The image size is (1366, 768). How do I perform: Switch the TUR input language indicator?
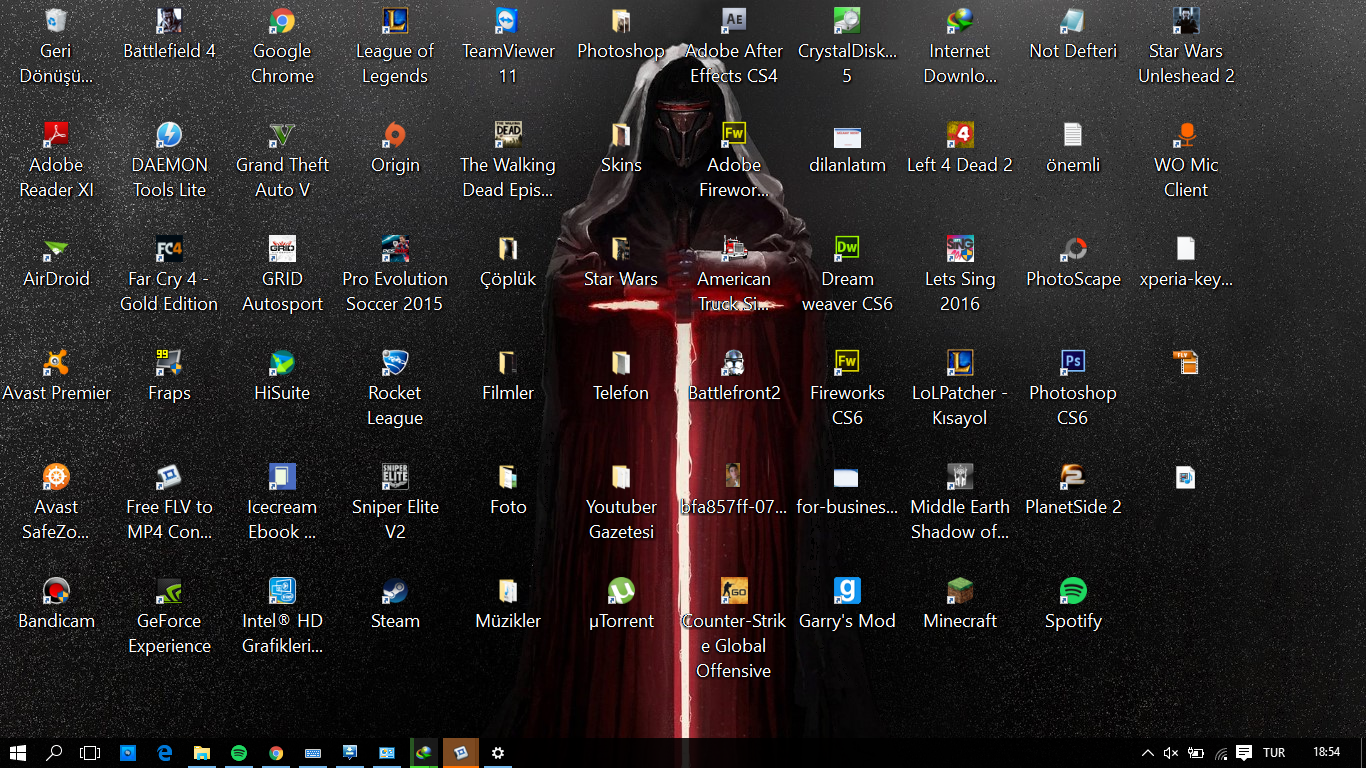1274,753
